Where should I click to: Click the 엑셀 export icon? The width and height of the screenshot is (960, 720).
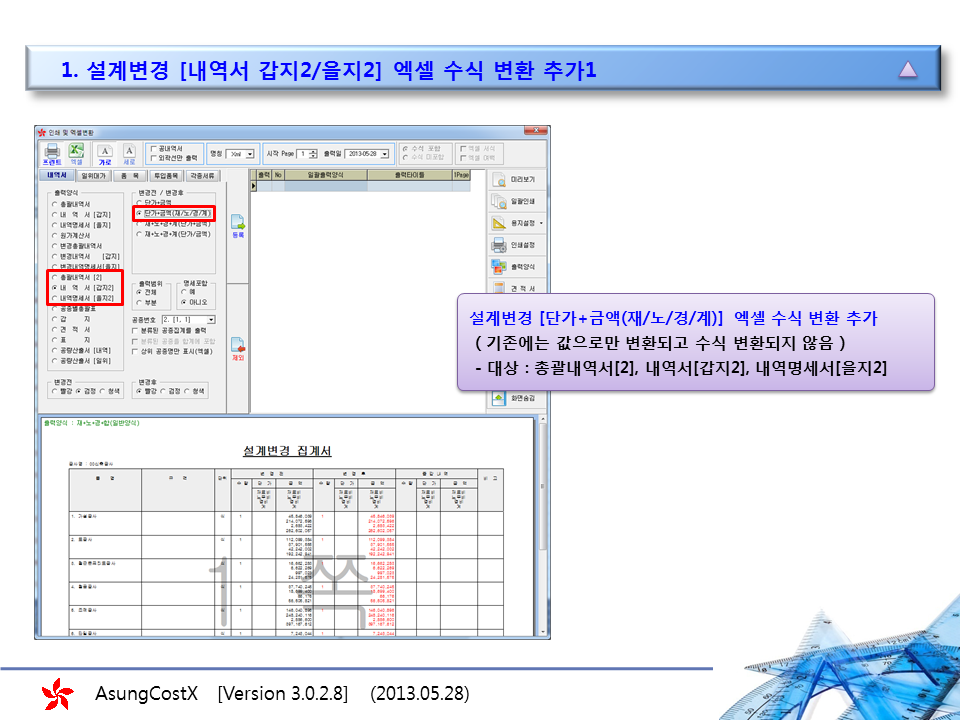tap(76, 151)
